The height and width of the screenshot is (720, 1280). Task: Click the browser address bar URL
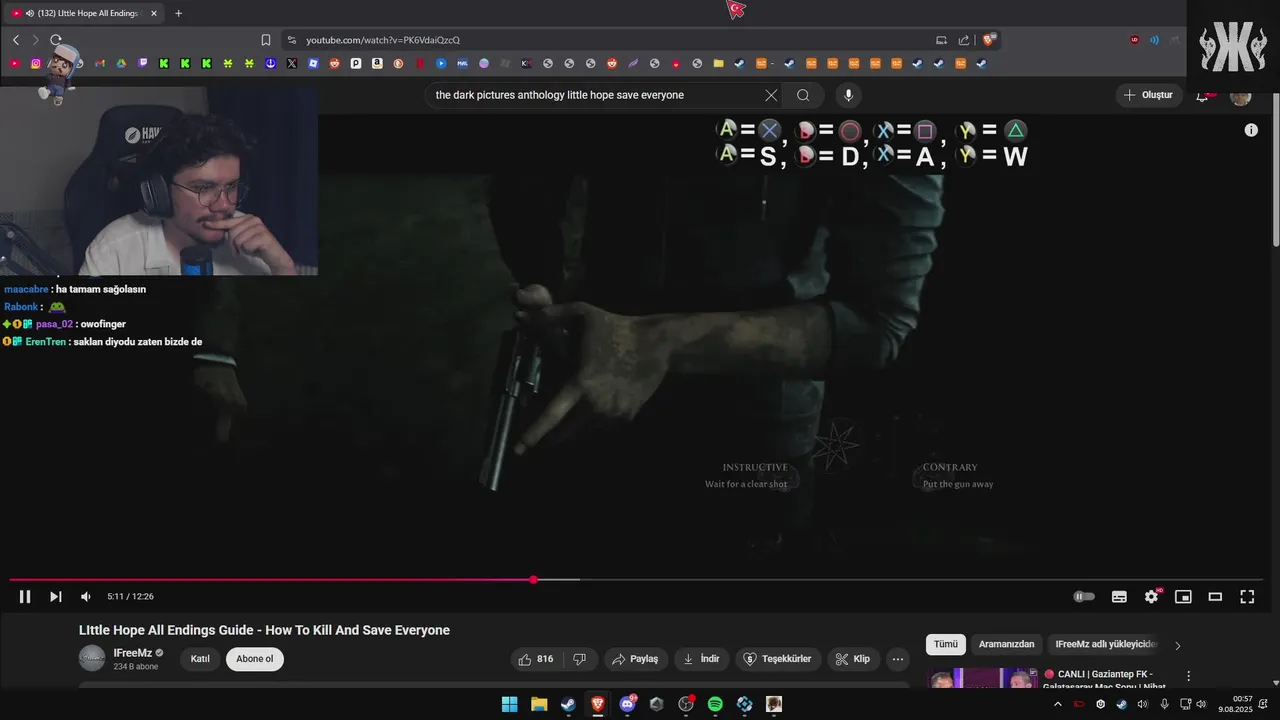[x=383, y=40]
